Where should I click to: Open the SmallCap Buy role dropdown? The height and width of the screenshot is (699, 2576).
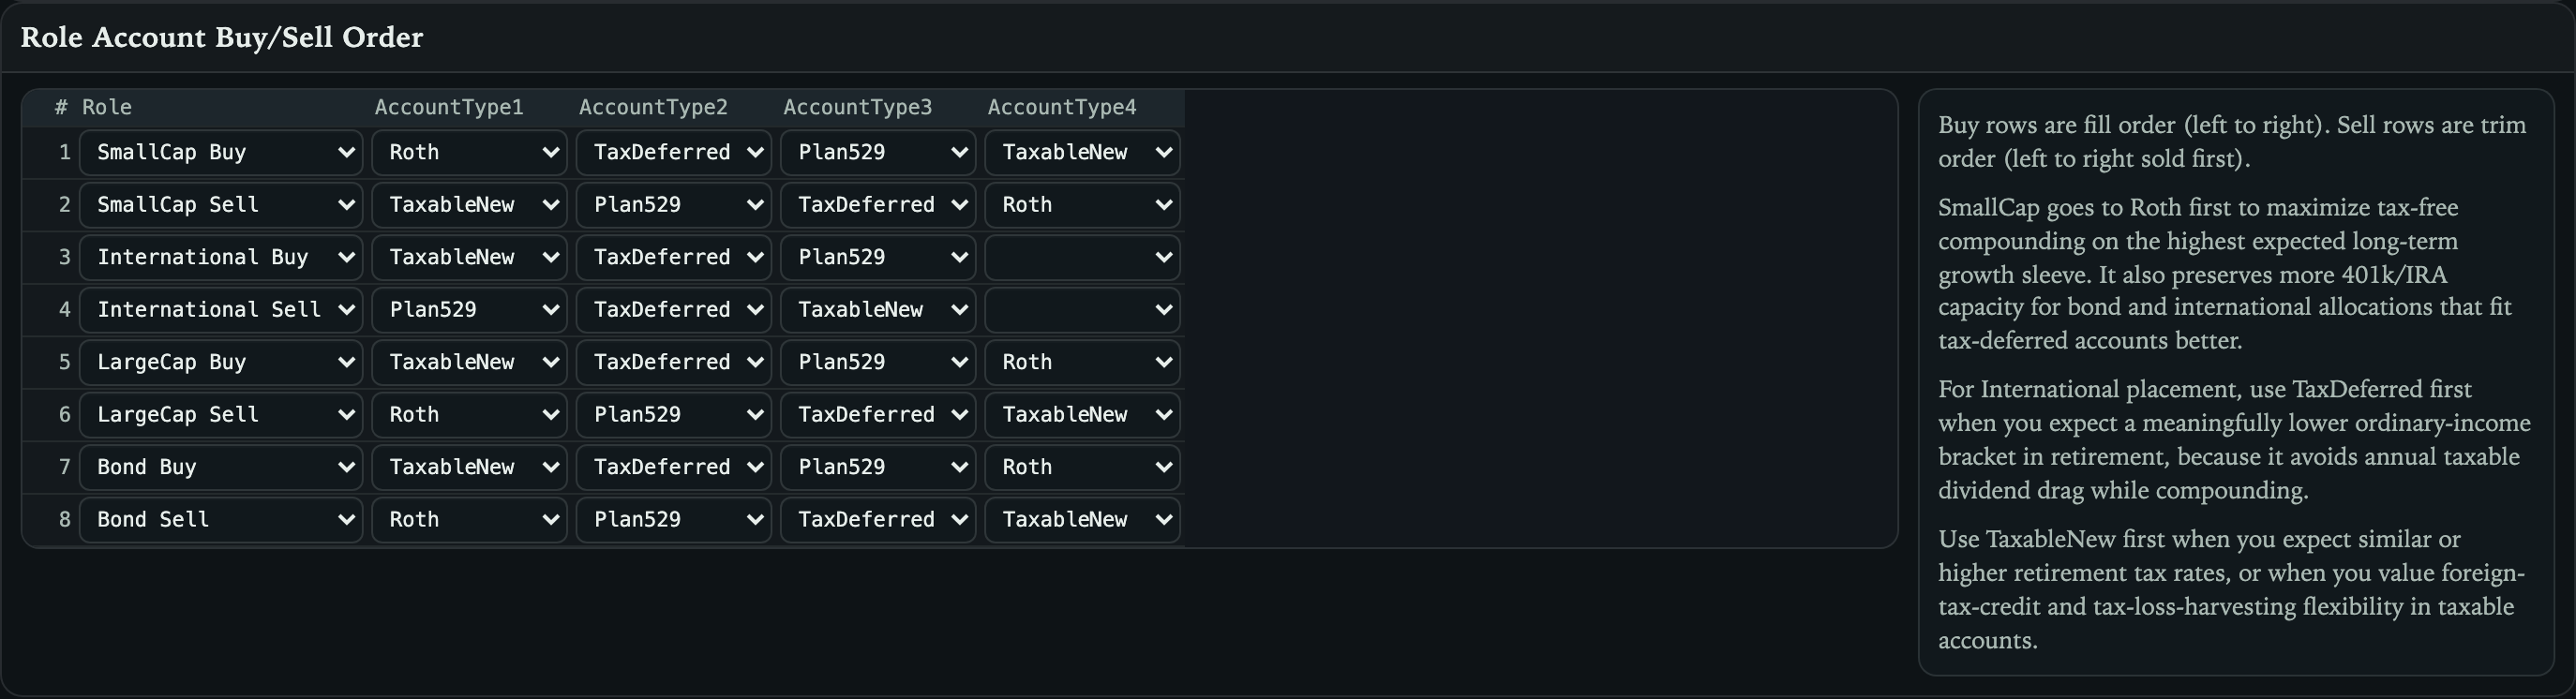[221, 153]
